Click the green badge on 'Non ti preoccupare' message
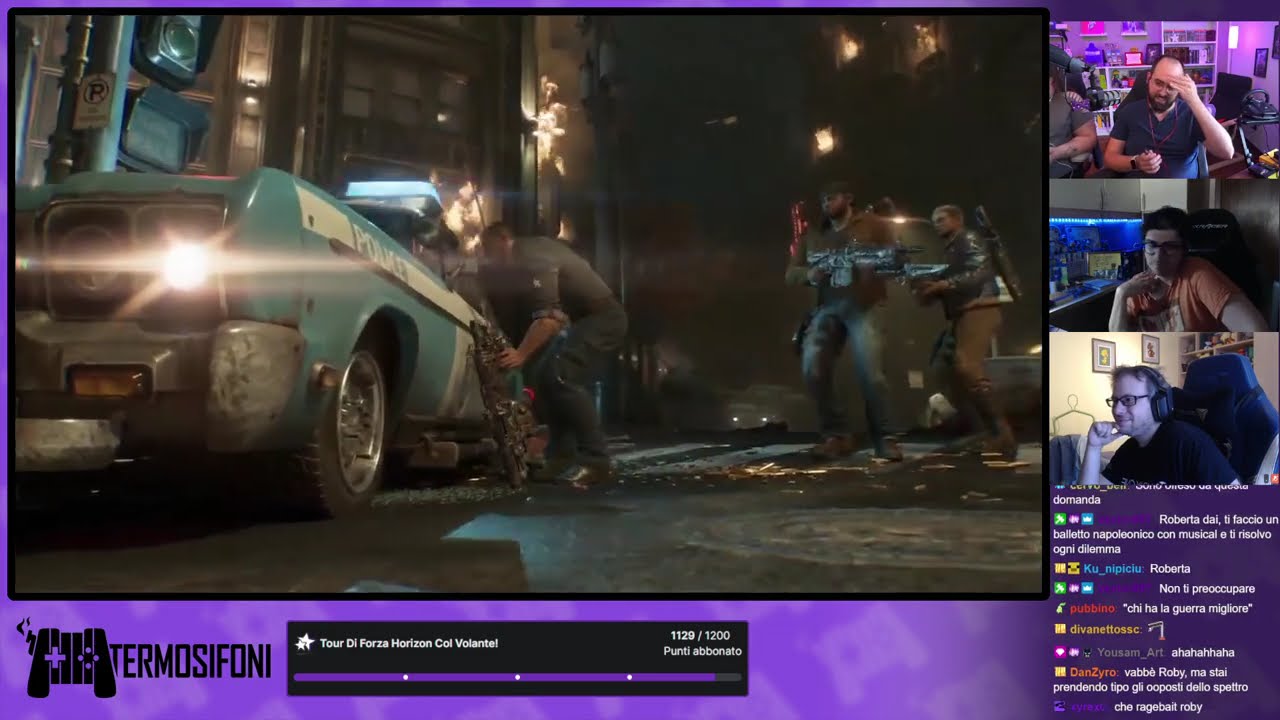This screenshot has width=1280, height=720. [1060, 588]
